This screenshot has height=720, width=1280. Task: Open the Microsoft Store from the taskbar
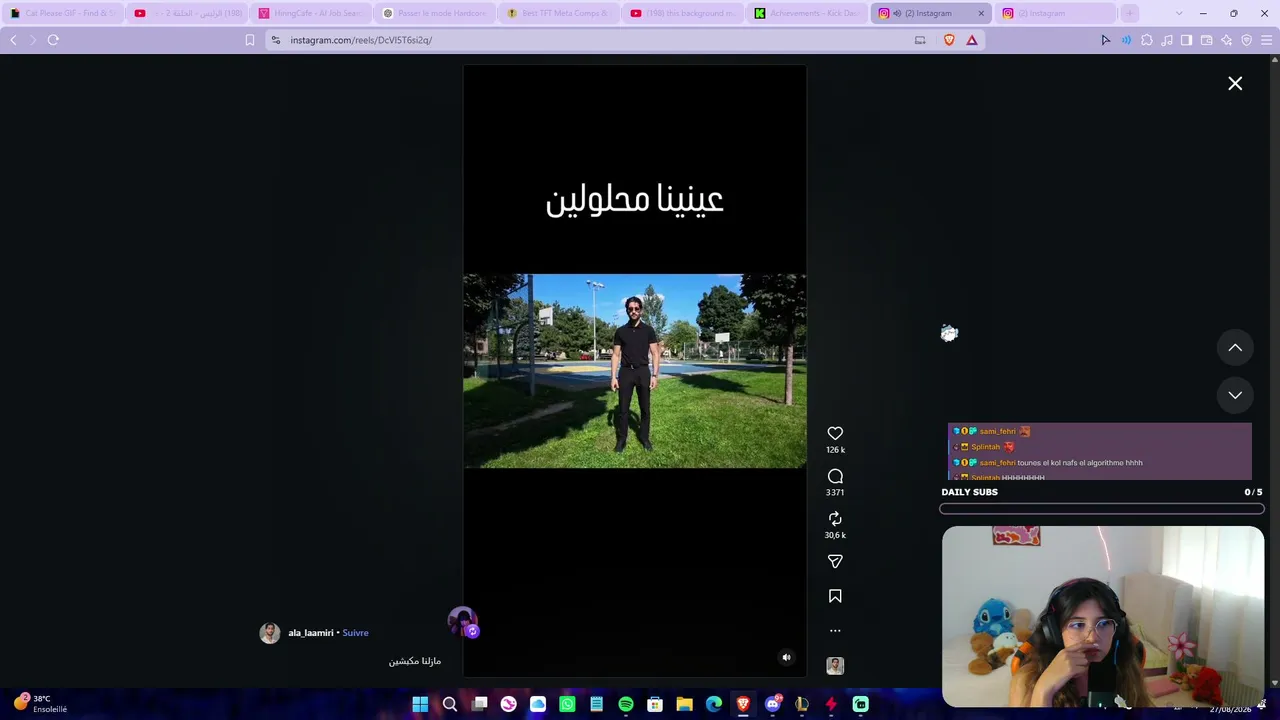(x=655, y=704)
